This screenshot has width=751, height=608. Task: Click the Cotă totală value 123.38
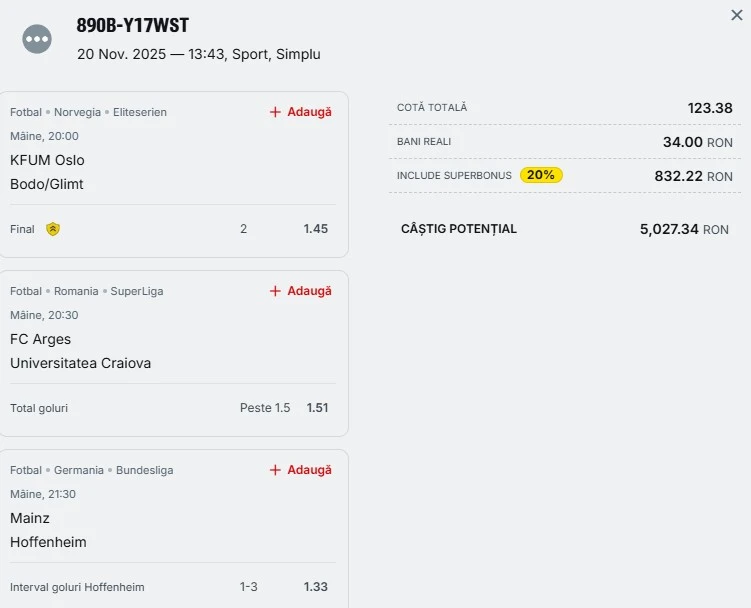point(710,108)
